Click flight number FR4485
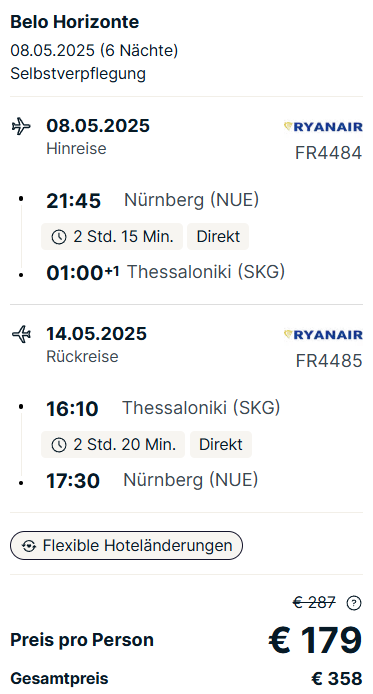The height and width of the screenshot is (694, 373). click(x=329, y=361)
